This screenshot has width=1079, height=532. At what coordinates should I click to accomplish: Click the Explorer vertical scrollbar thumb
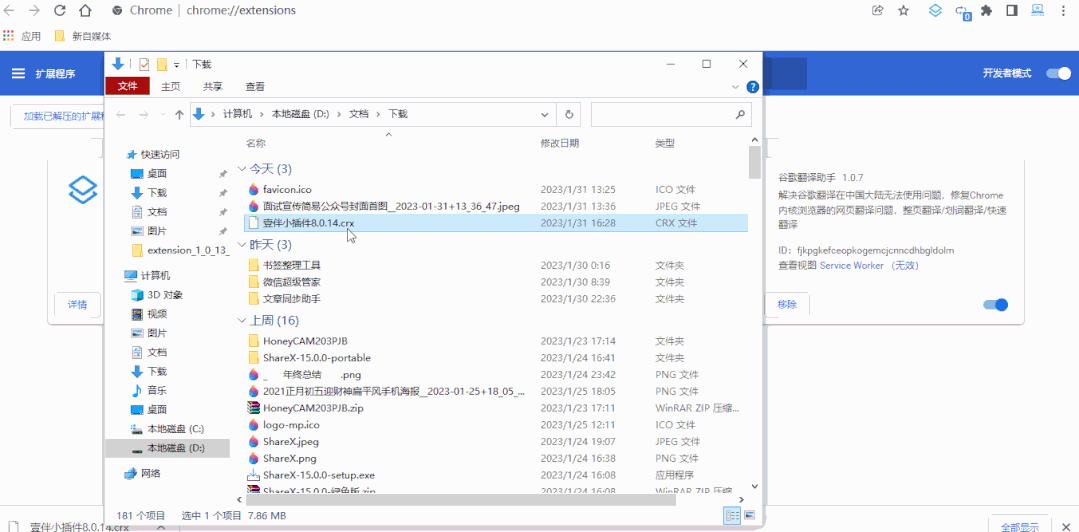[x=754, y=162]
